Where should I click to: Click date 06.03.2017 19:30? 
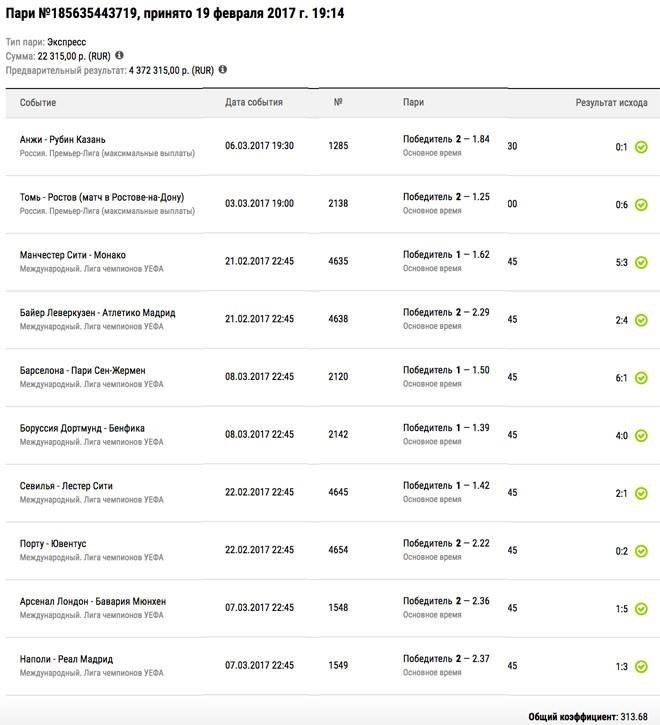[259, 146]
